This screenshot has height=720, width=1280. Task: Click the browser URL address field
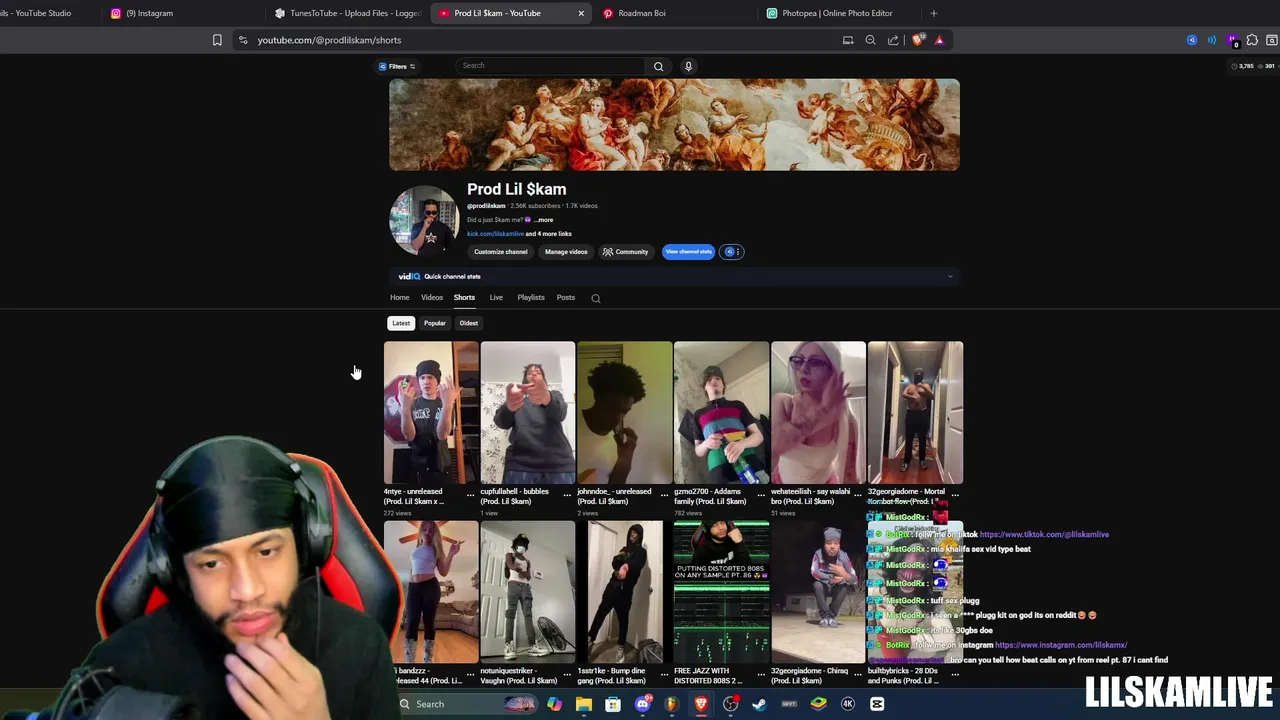point(540,40)
